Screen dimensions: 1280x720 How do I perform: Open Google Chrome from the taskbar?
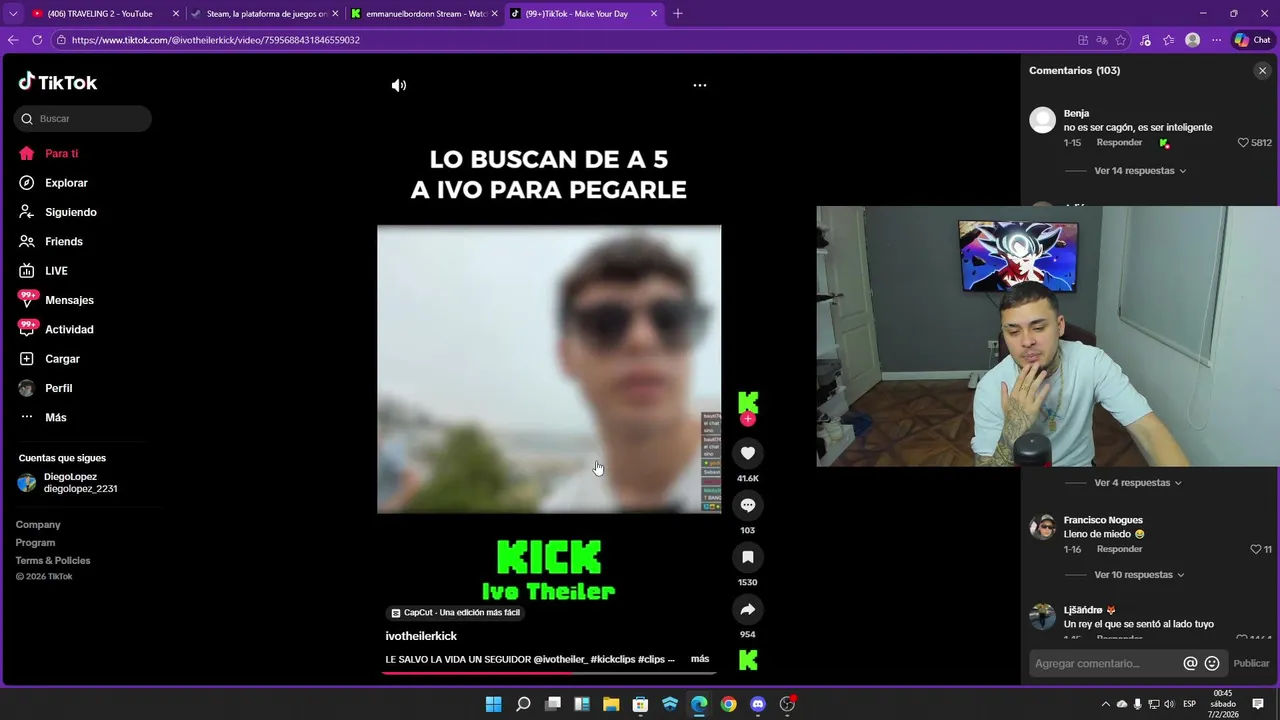click(728, 704)
